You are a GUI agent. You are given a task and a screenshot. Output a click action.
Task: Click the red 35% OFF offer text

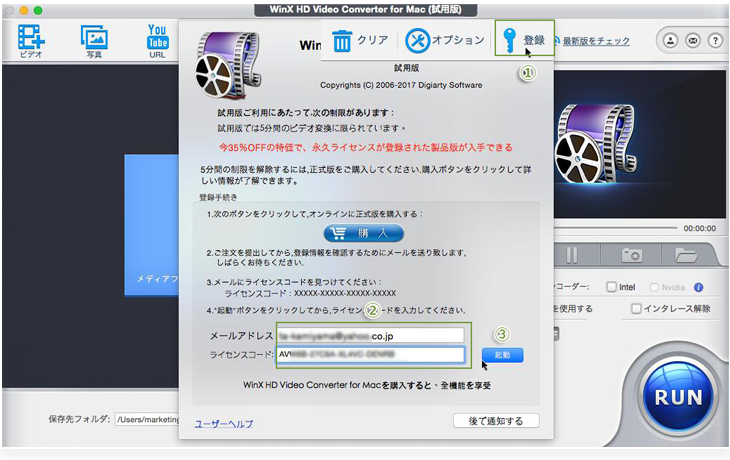[365, 148]
